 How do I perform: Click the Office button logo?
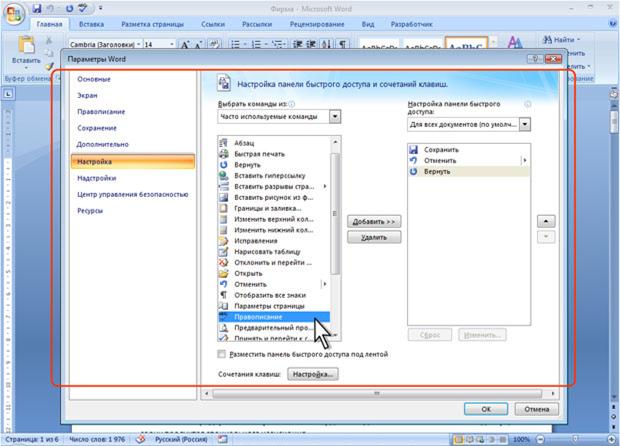coord(14,15)
